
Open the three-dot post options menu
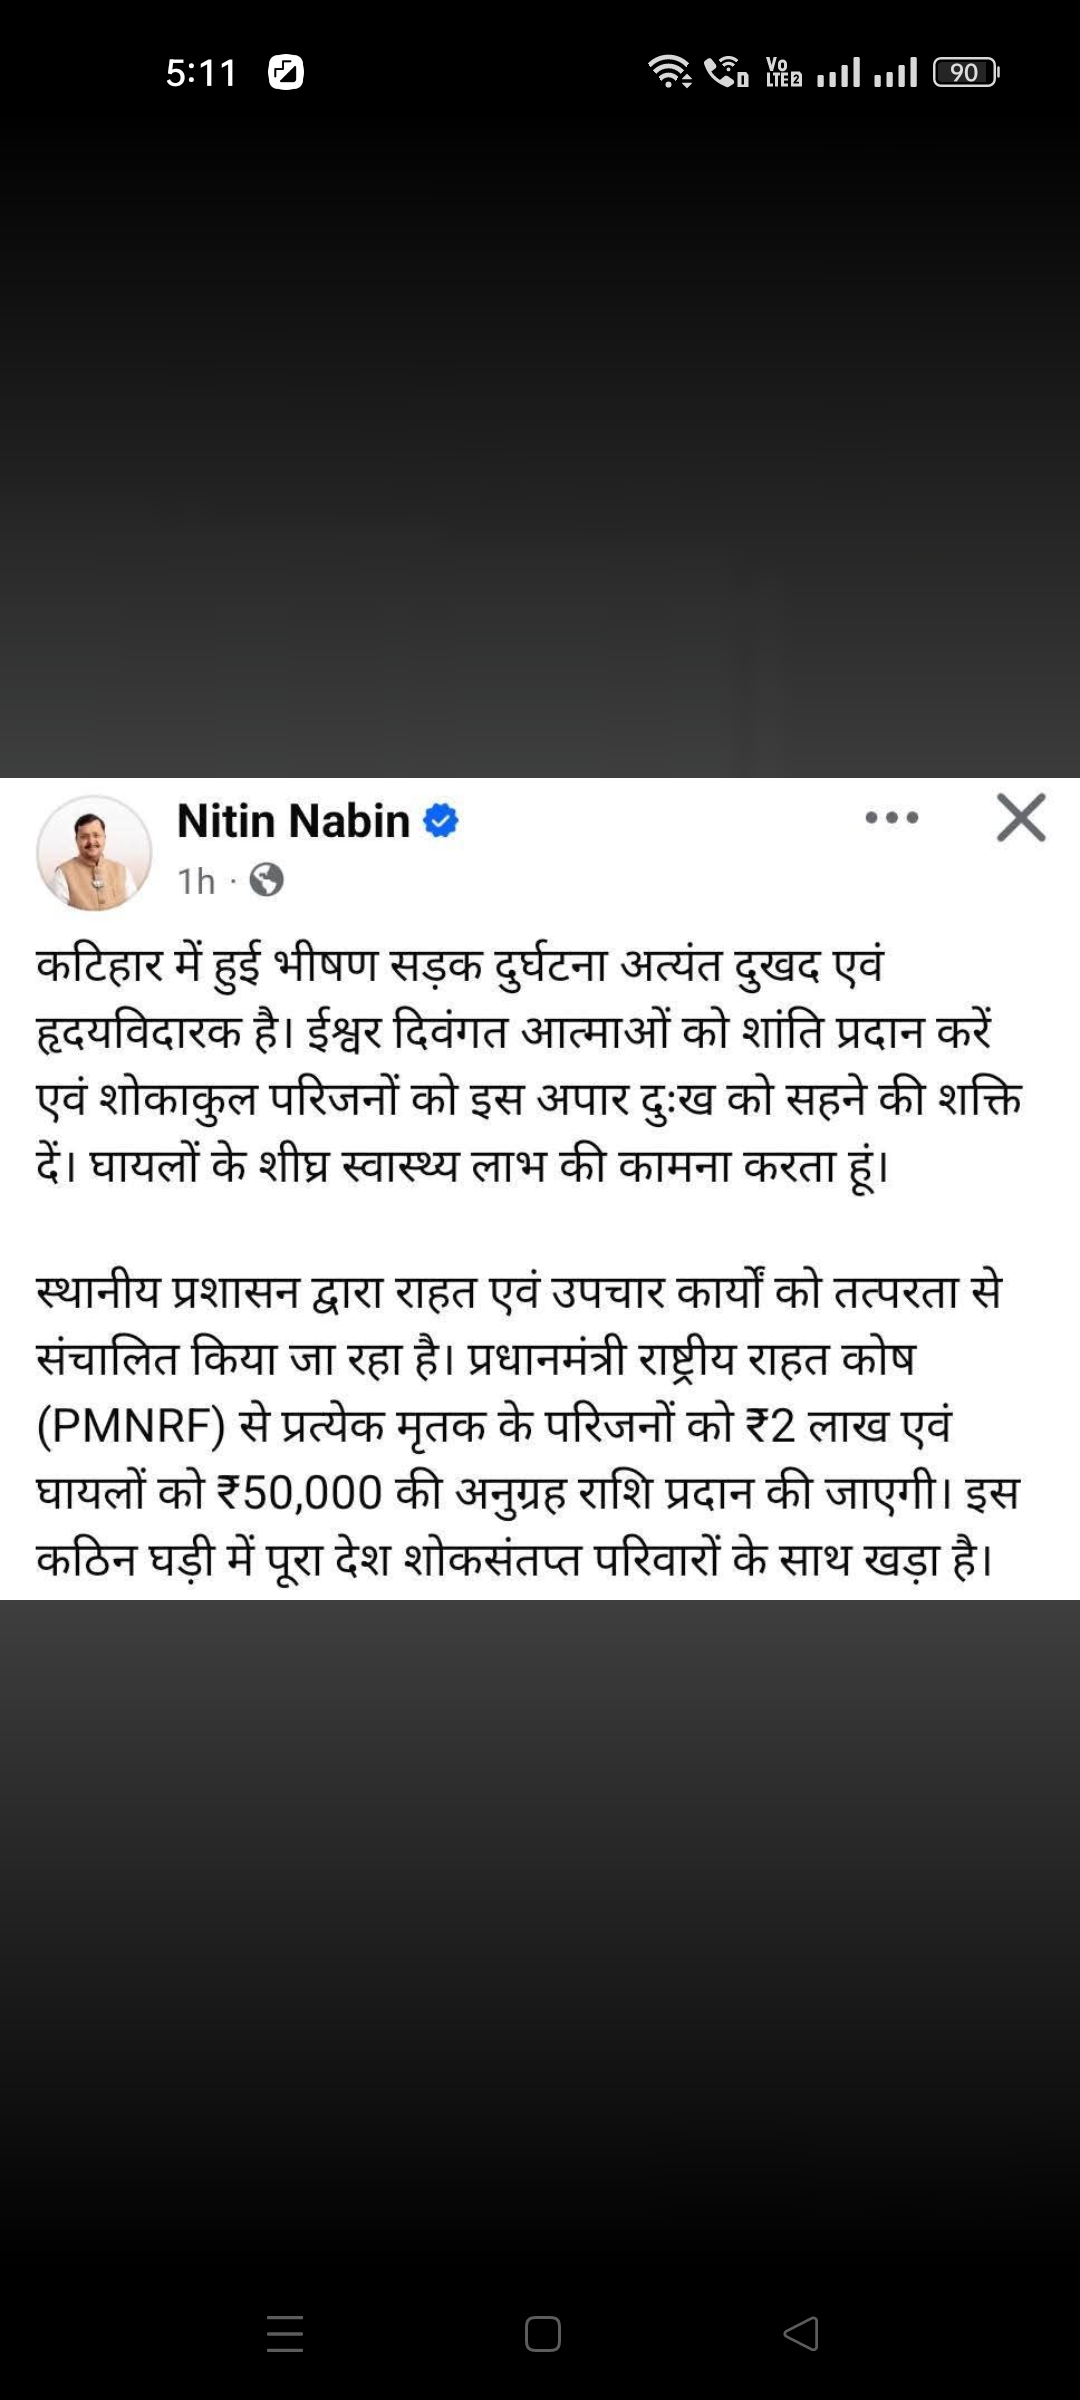click(891, 818)
